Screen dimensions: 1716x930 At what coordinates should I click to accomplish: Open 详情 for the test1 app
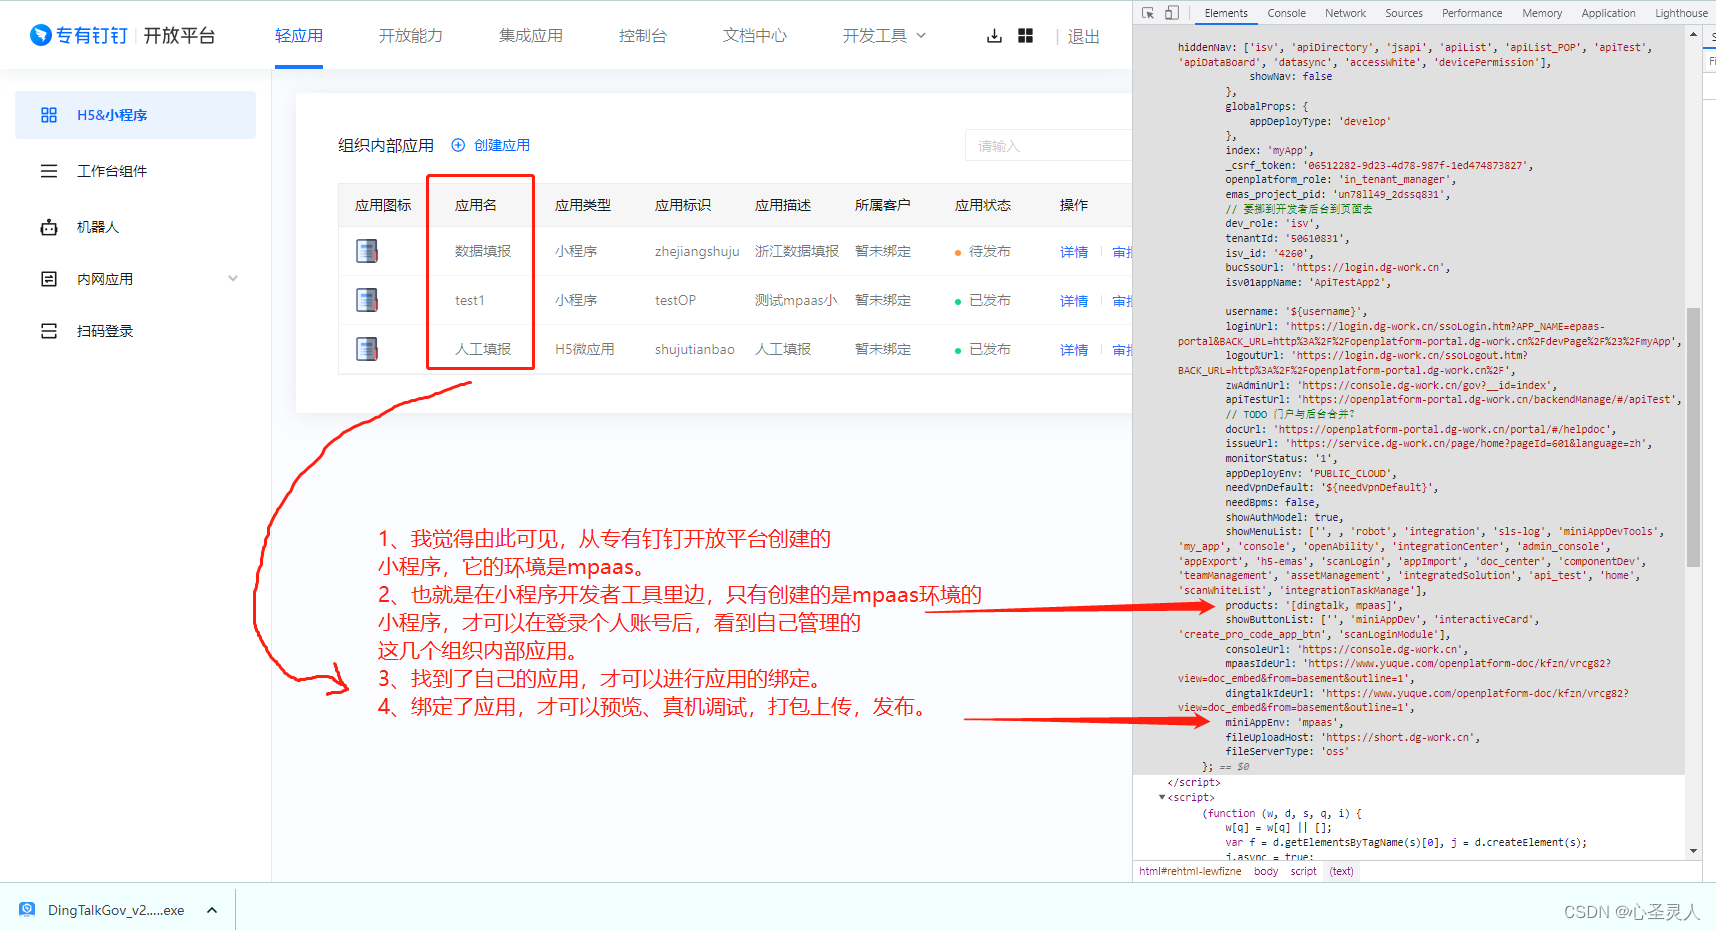1074,301
